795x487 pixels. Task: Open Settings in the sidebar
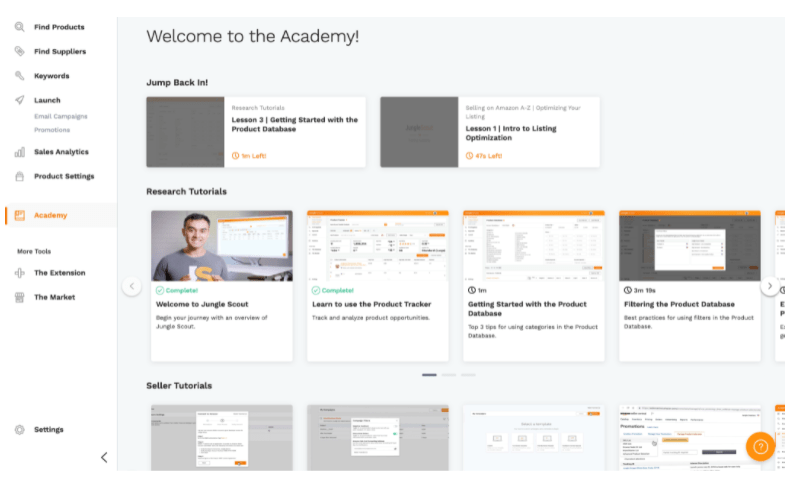coord(49,429)
